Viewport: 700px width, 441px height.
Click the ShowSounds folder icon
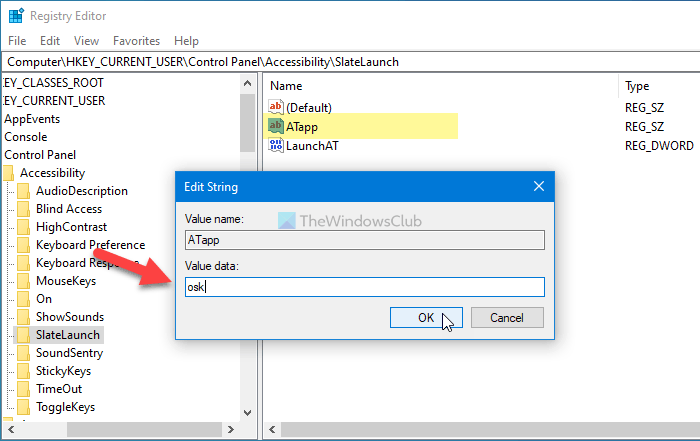pos(23,317)
